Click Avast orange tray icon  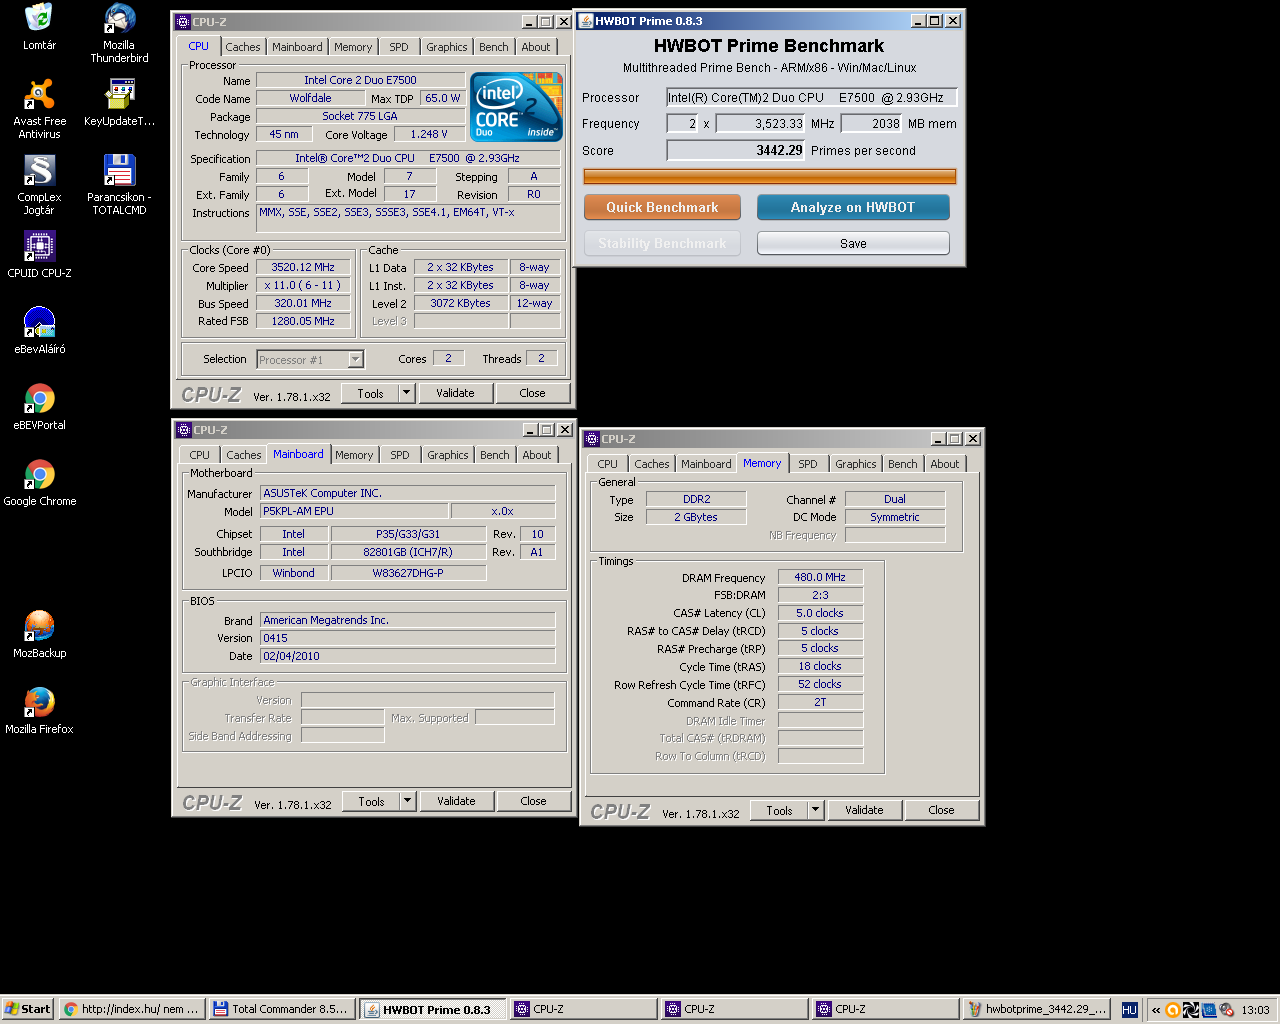(x=1173, y=1010)
